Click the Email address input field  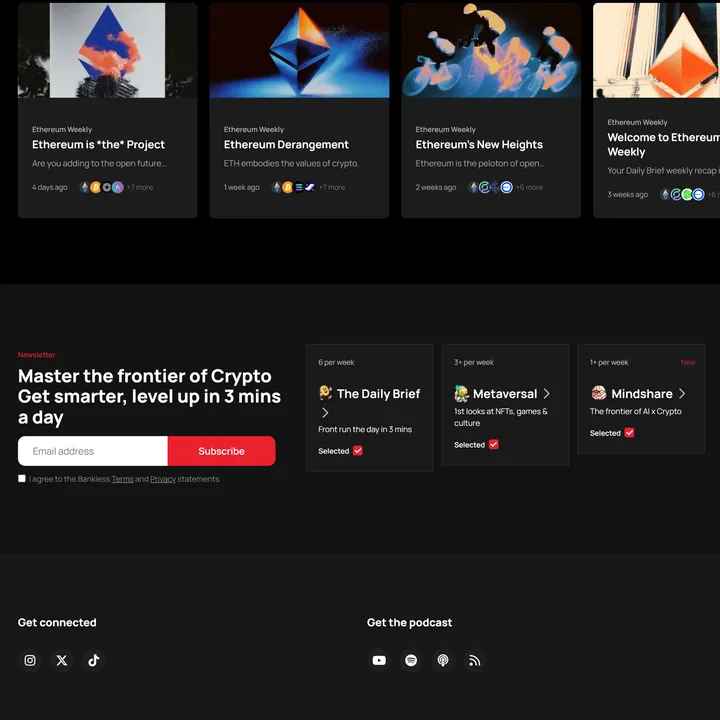point(93,451)
